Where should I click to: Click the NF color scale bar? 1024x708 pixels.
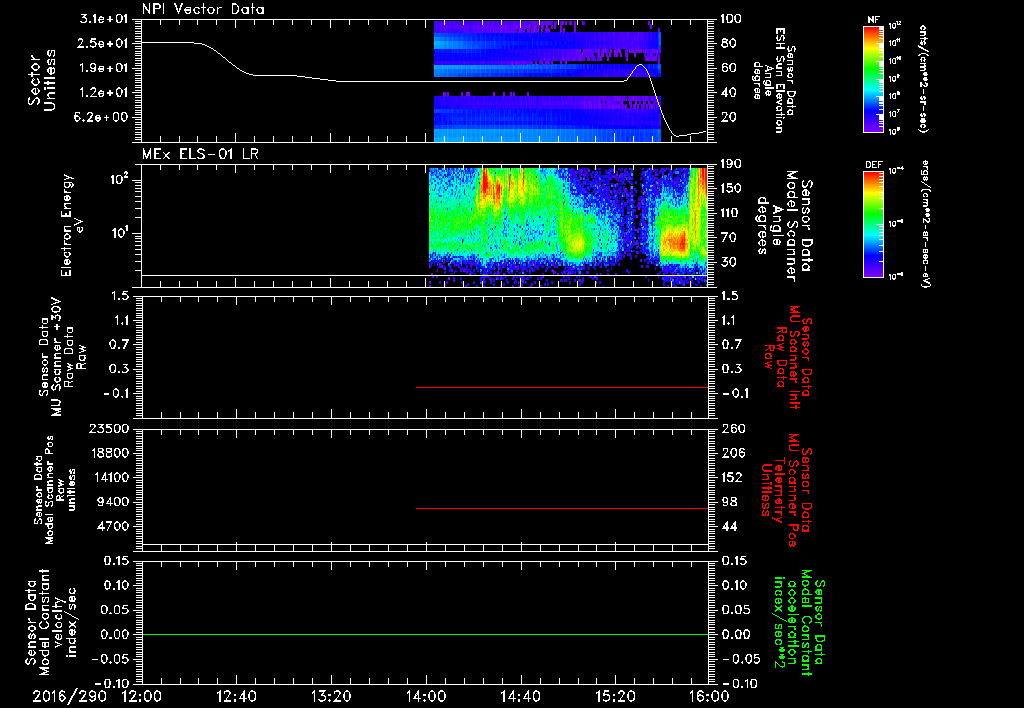pos(874,79)
